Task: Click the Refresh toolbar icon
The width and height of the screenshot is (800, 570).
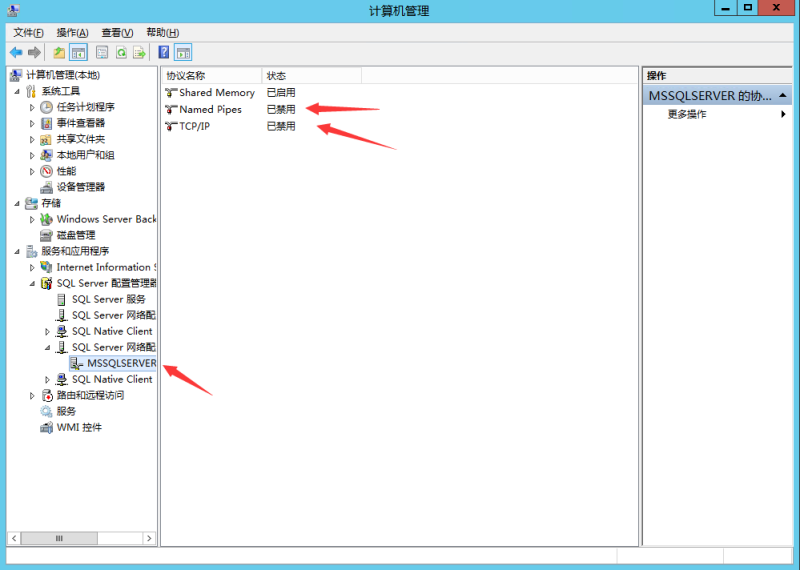Action: coord(121,52)
